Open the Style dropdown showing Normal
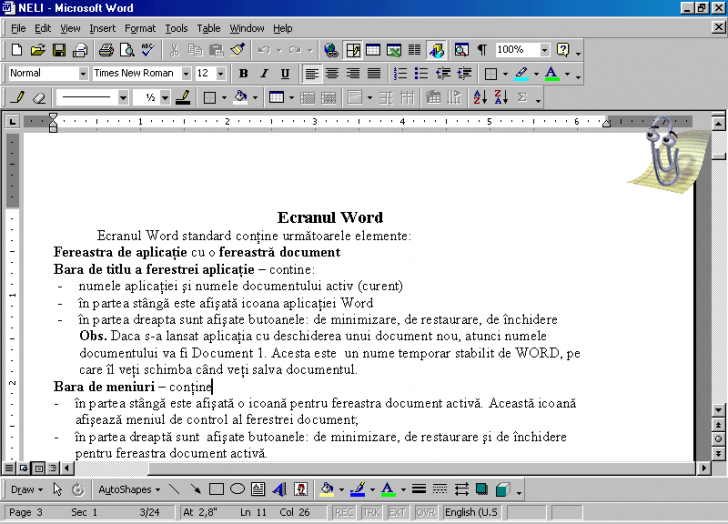The width and height of the screenshot is (728, 524). tap(83, 73)
